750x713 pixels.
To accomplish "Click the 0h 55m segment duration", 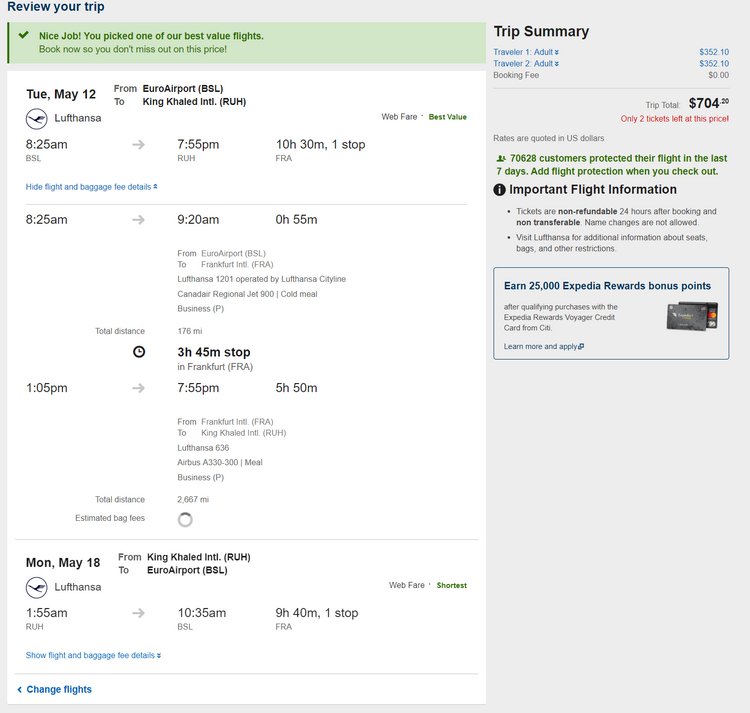I will tap(297, 220).
